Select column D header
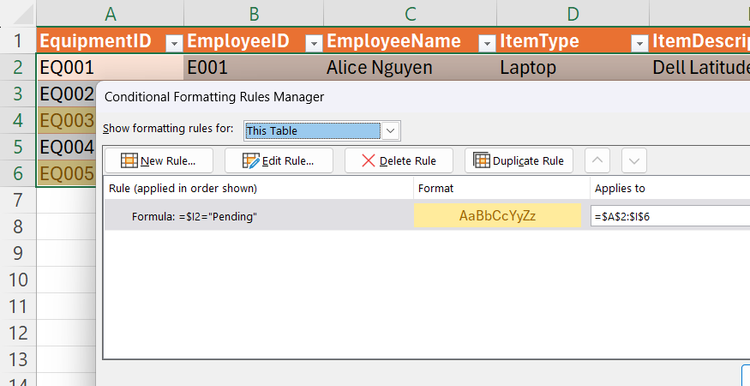The height and width of the screenshot is (386, 750). [x=573, y=14]
